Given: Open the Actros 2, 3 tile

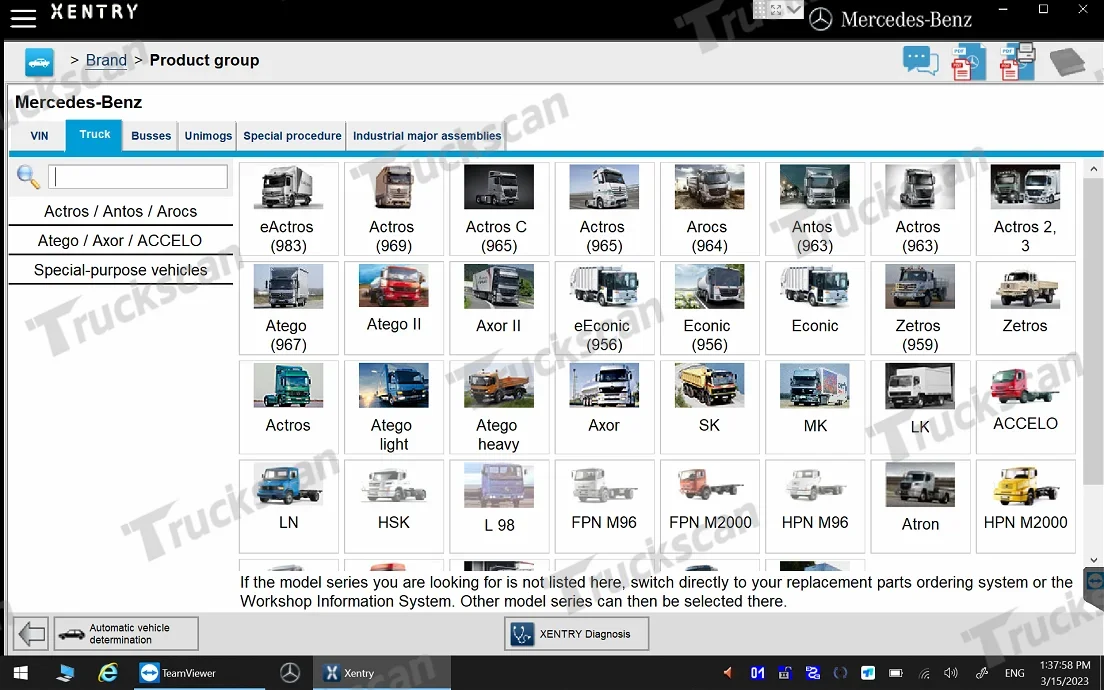Looking at the screenshot, I should 1025,209.
